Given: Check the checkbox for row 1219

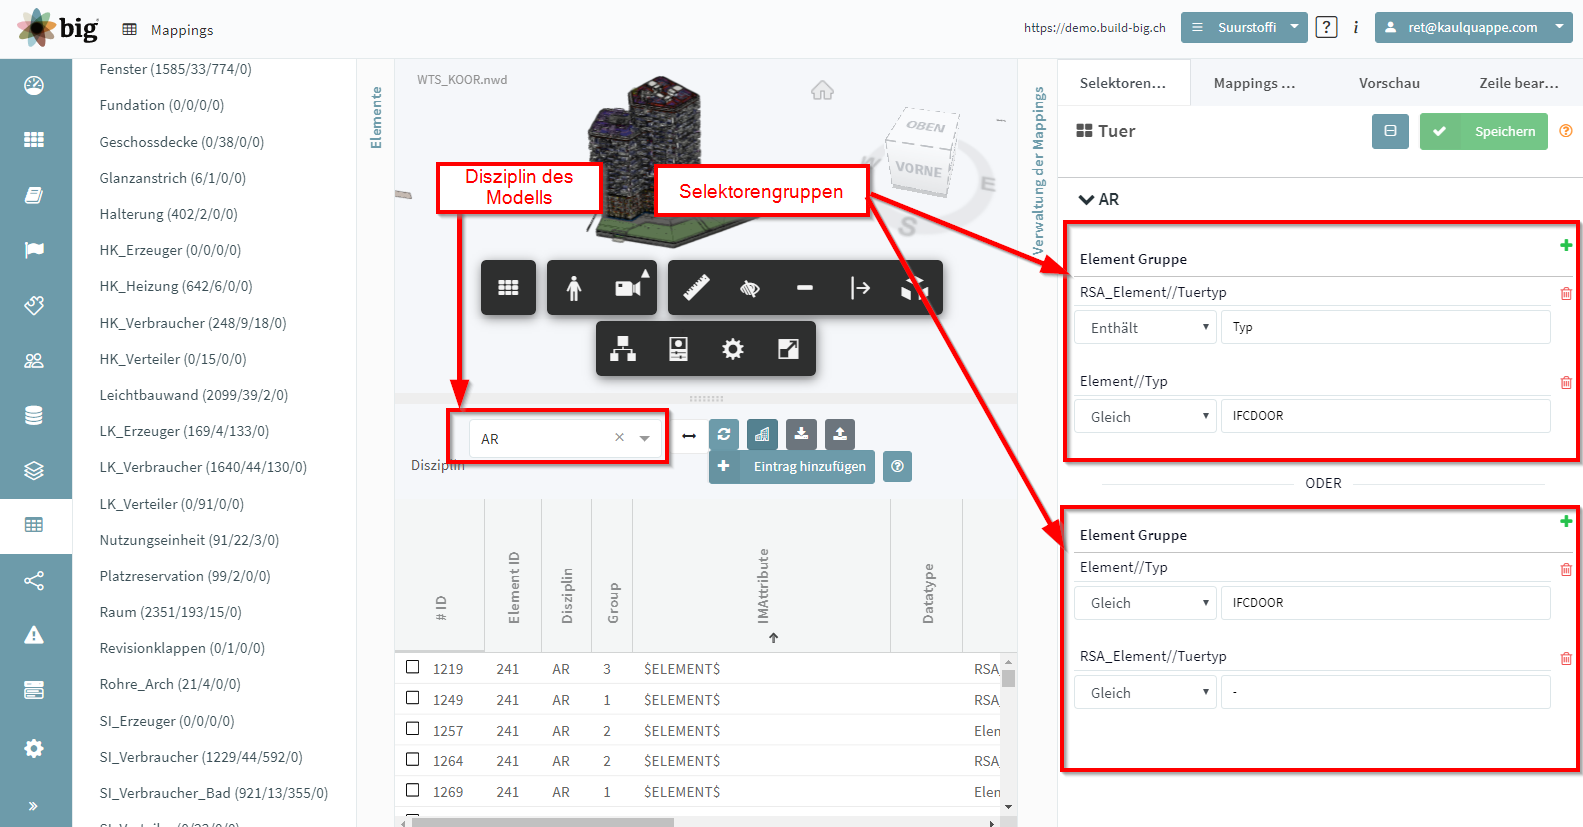Looking at the screenshot, I should [x=413, y=667].
